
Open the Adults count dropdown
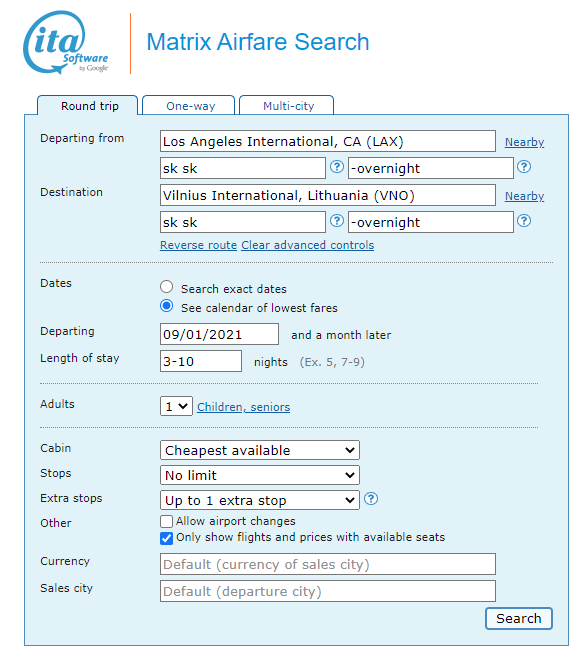pyautogui.click(x=176, y=406)
